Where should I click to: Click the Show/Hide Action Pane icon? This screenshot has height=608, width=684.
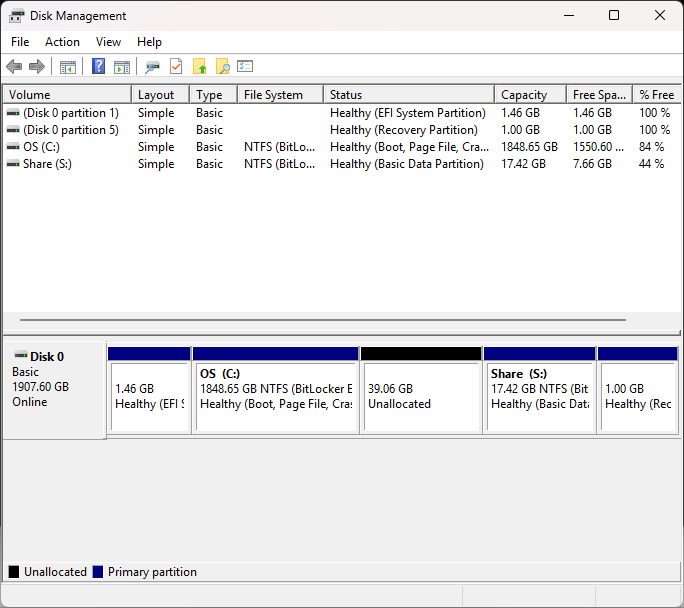click(122, 67)
